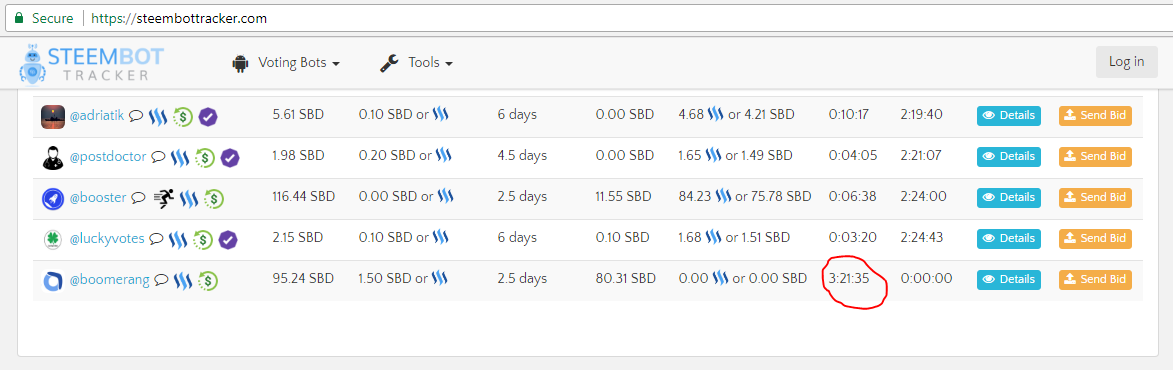Click the purple verified badge for @luckyvotes
Image resolution: width=1173 pixels, height=370 pixels.
coord(228,240)
